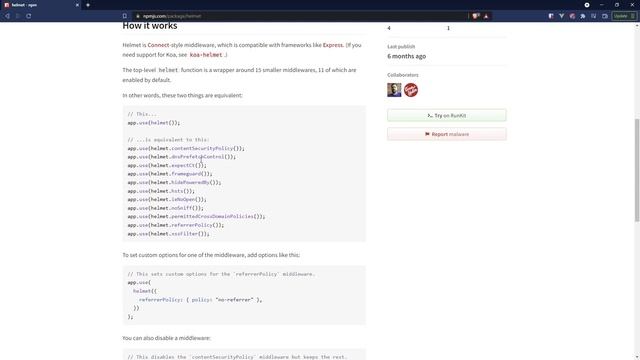Click the helmet.noSniff() code line

click(x=165, y=208)
